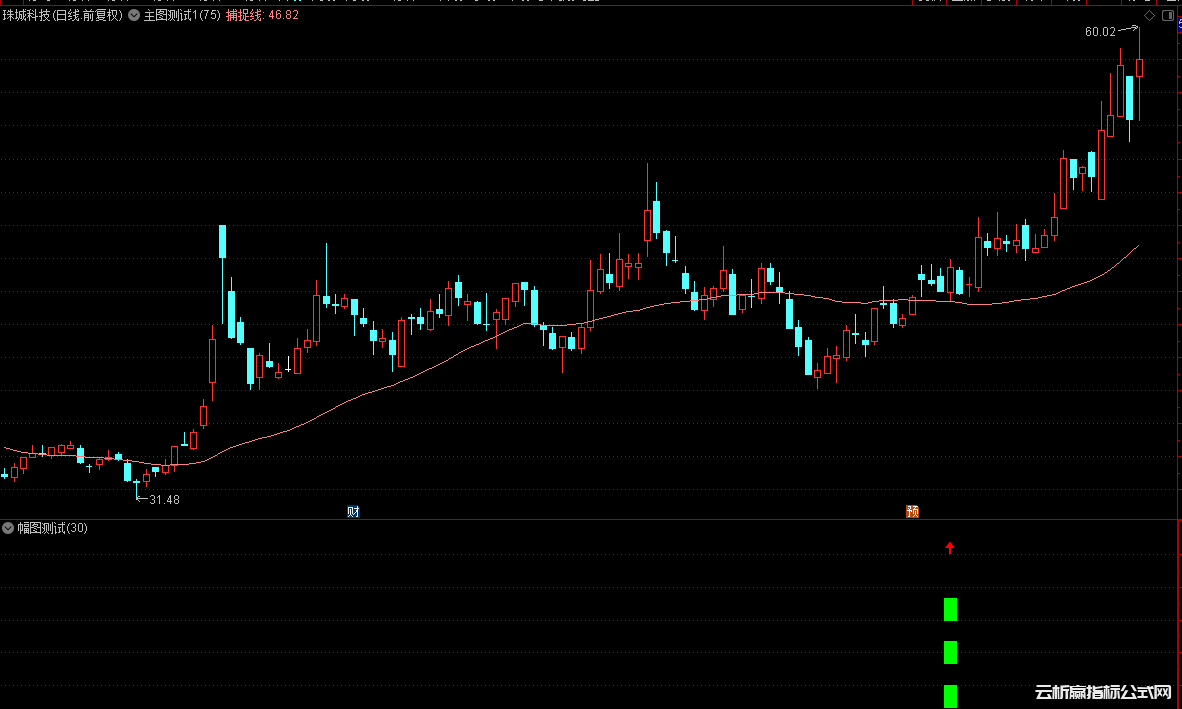Click the red up-arrow signal in sub-chart

click(x=950, y=547)
